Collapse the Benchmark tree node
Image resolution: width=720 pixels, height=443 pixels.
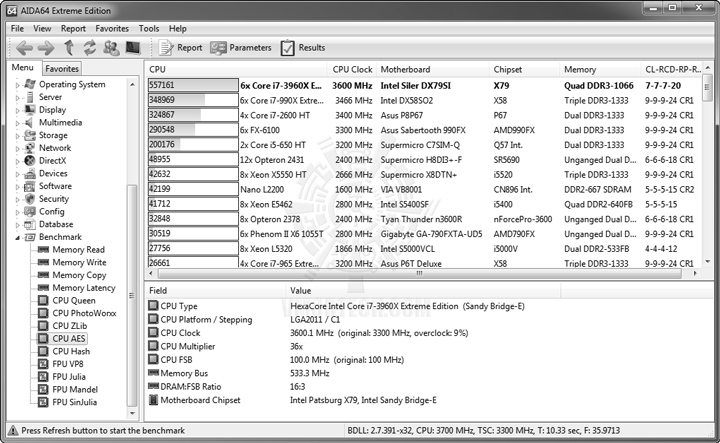[x=17, y=237]
